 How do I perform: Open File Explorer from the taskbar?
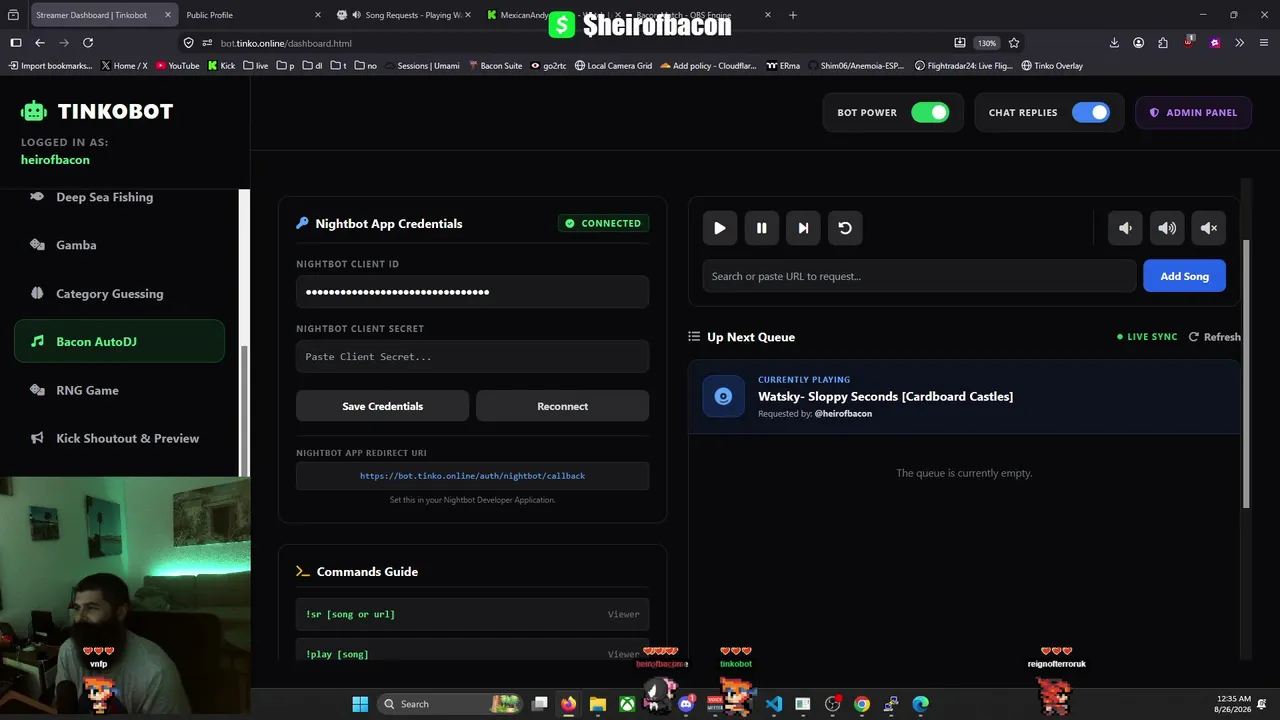coord(598,704)
